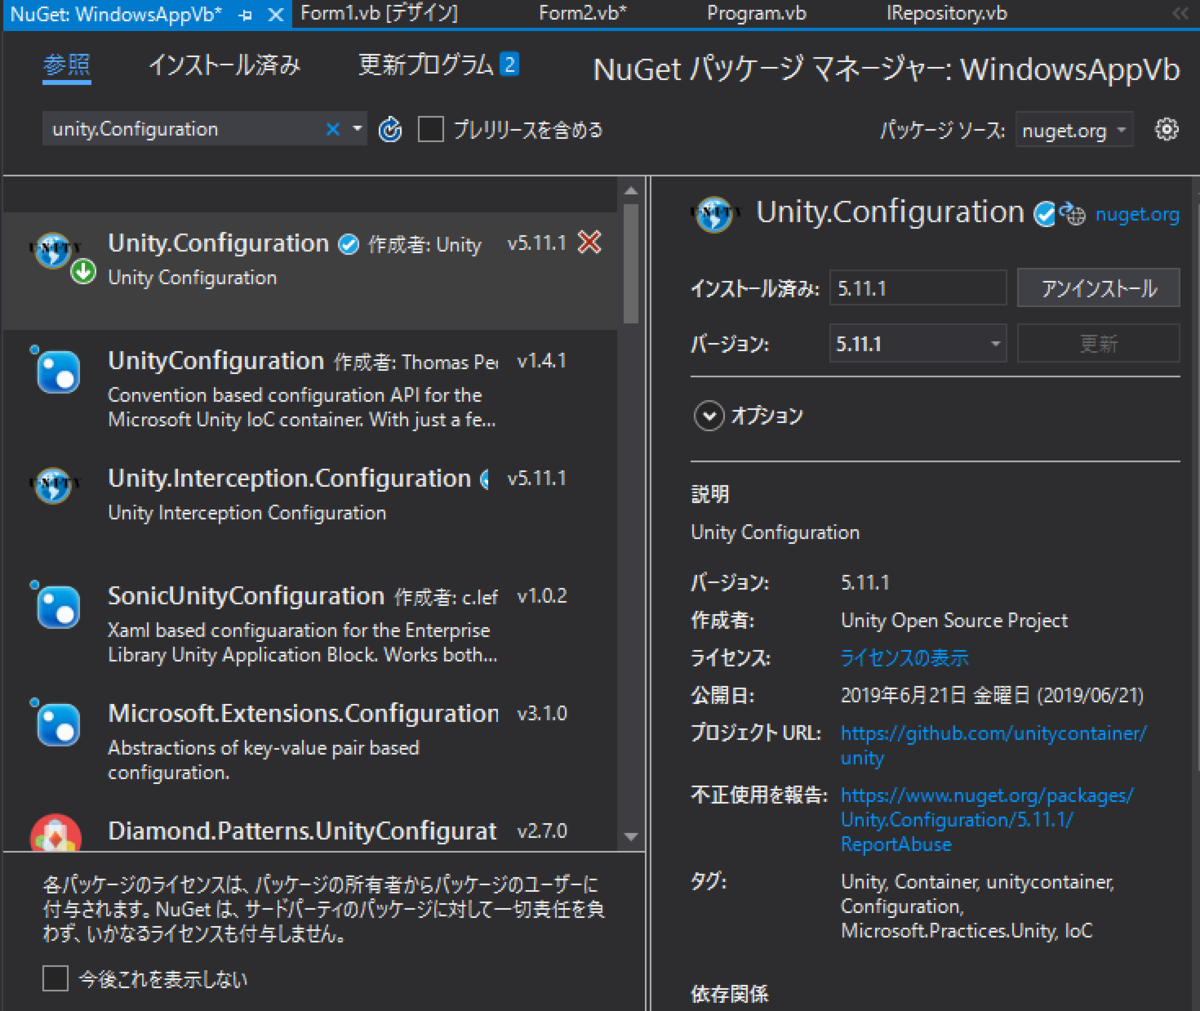Click the Unity.Configuration title in details pane

click(x=890, y=212)
